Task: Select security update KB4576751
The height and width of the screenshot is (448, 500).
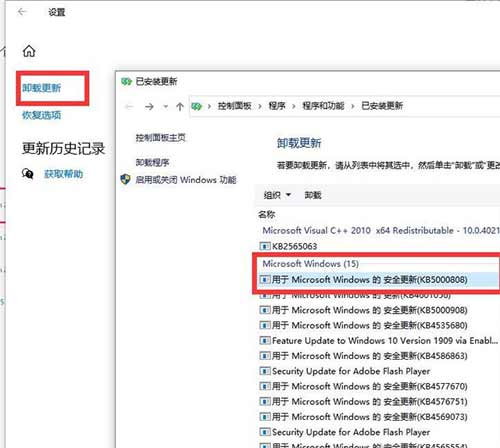Action: [369, 402]
